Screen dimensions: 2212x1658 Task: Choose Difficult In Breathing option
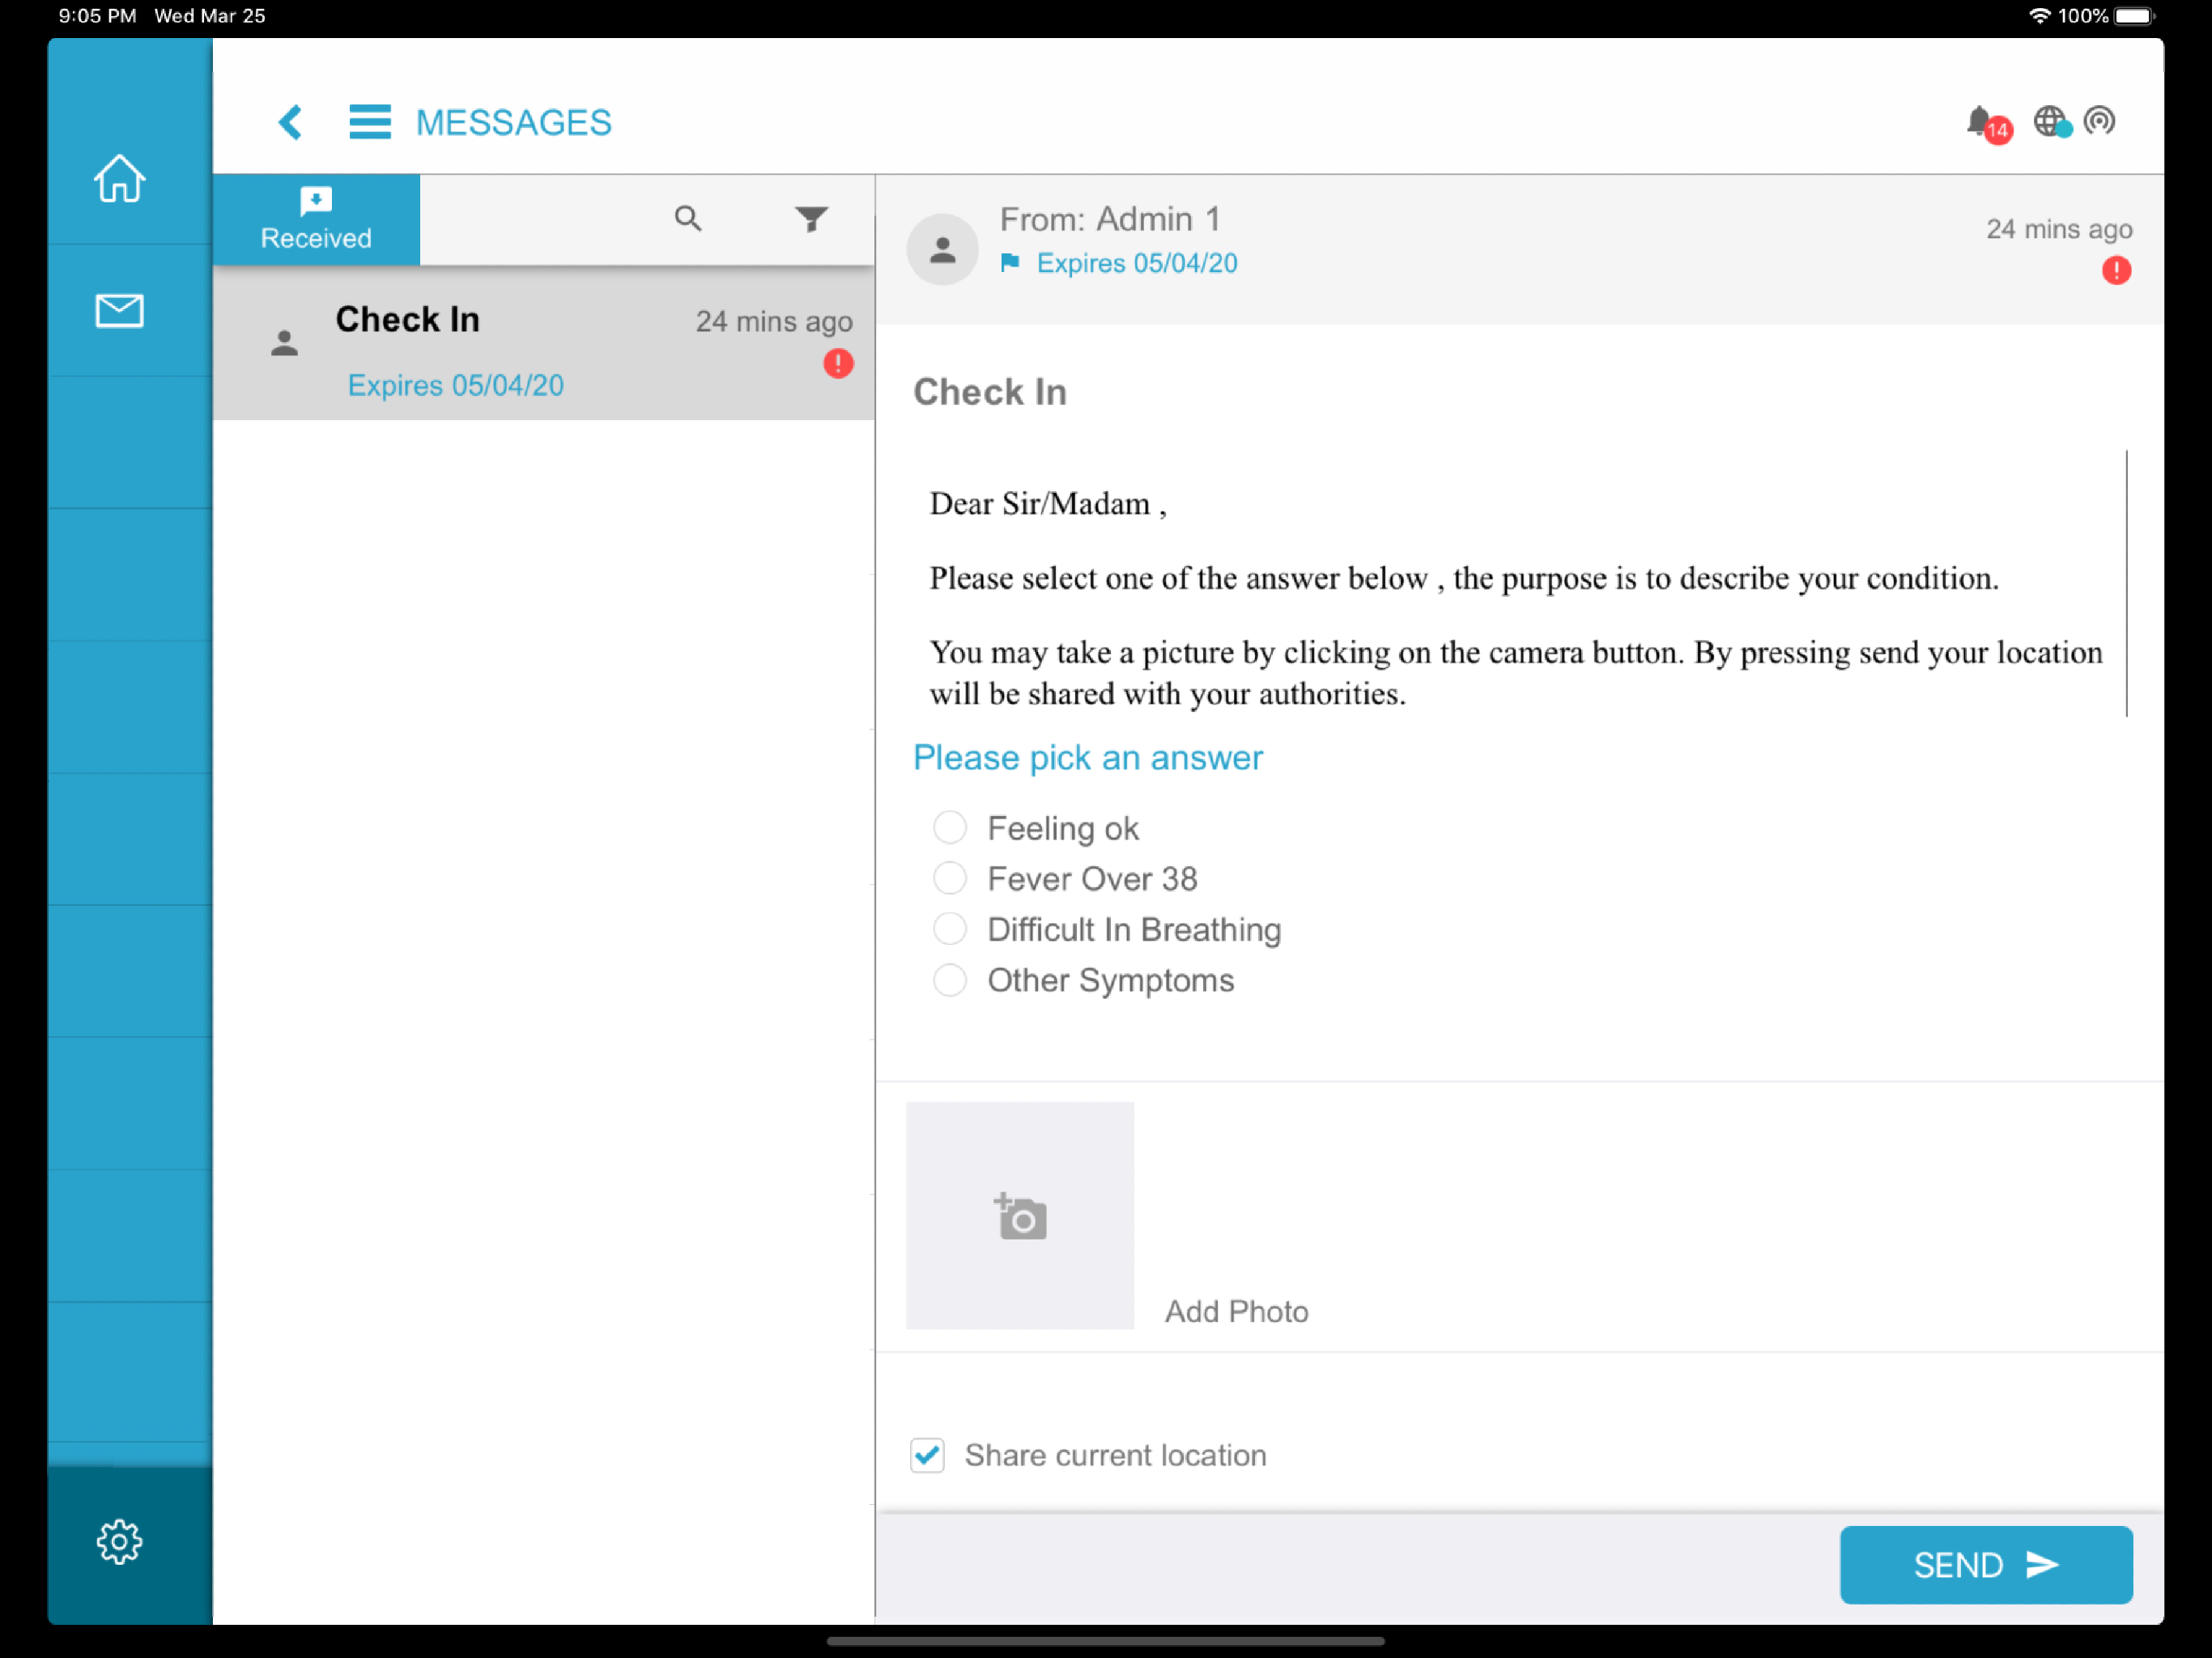click(949, 929)
